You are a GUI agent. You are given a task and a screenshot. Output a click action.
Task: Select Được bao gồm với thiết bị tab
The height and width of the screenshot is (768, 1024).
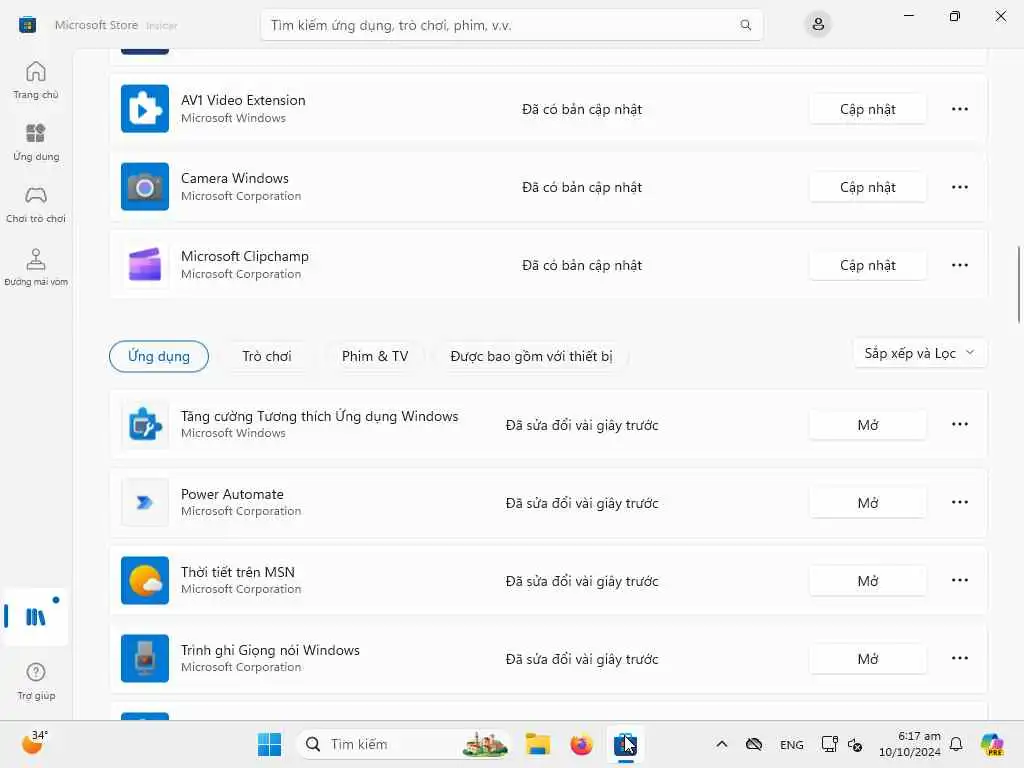tap(531, 357)
